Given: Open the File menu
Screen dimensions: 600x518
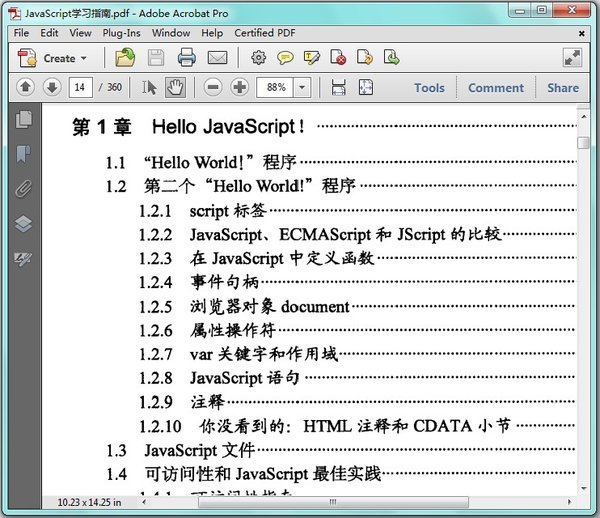Looking at the screenshot, I should click(21, 33).
